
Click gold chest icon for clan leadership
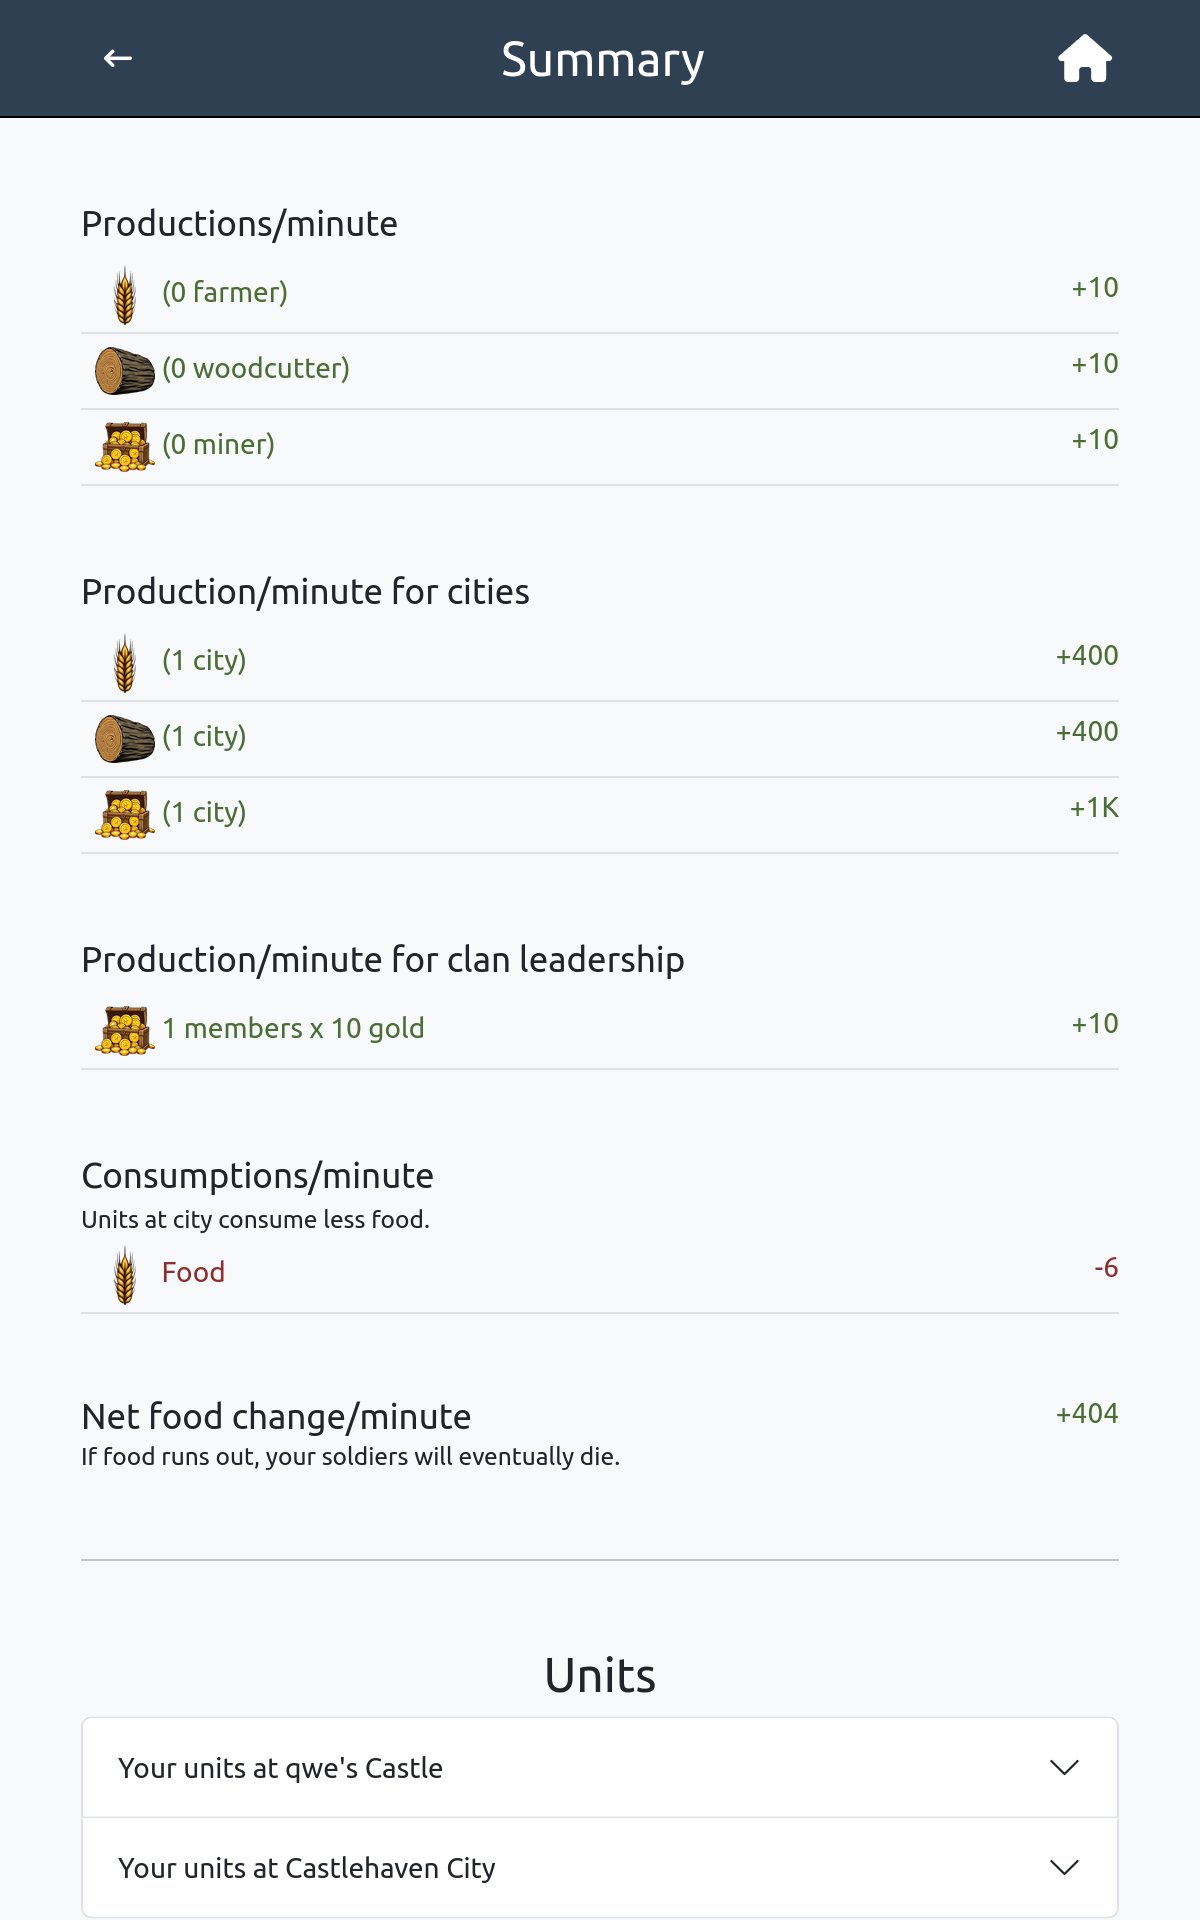point(125,1031)
